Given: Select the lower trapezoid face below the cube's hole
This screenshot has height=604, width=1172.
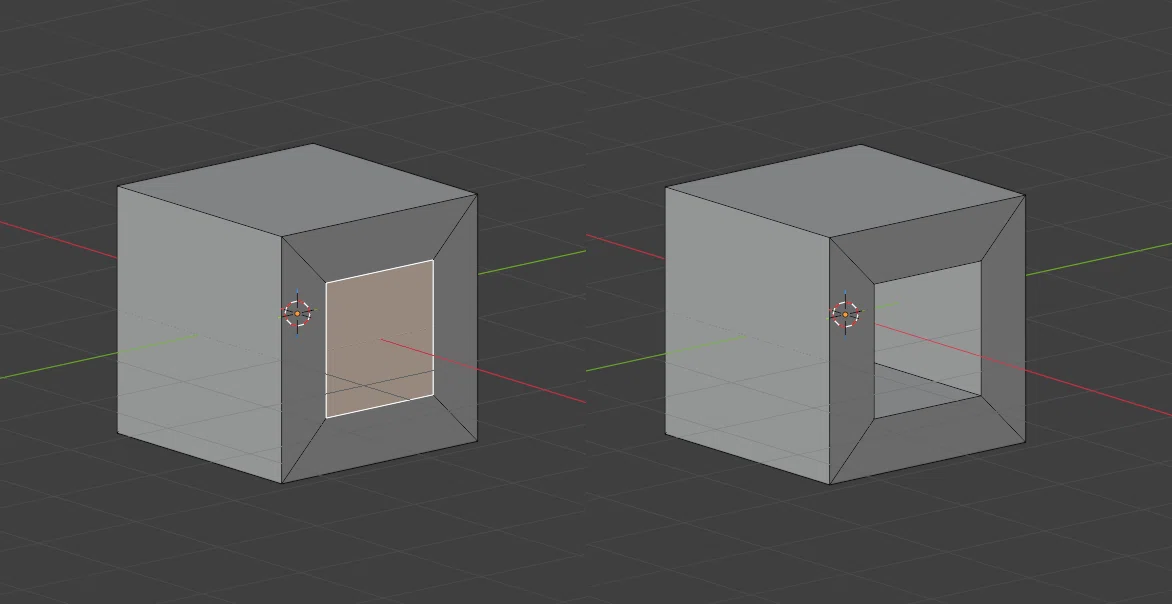Looking at the screenshot, I should [928, 440].
